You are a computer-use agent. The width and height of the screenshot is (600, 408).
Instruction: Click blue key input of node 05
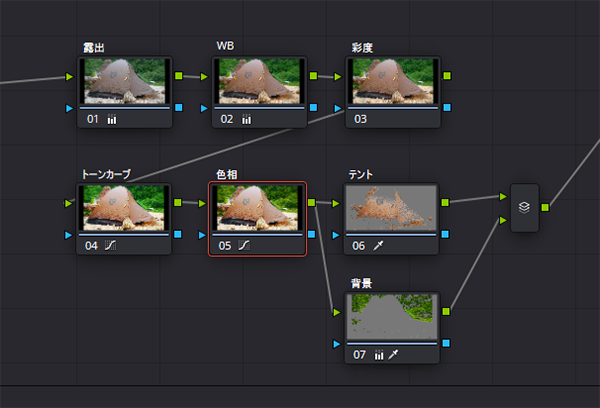pyautogui.click(x=202, y=235)
